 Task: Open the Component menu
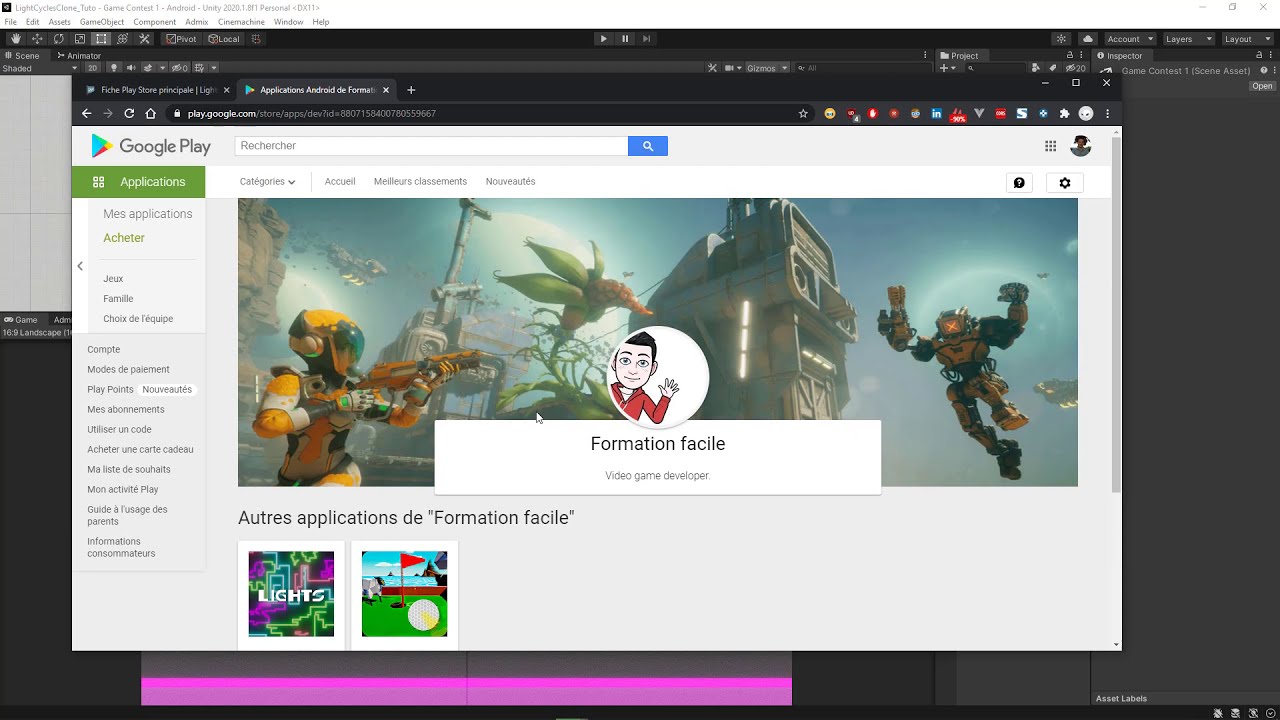click(154, 22)
